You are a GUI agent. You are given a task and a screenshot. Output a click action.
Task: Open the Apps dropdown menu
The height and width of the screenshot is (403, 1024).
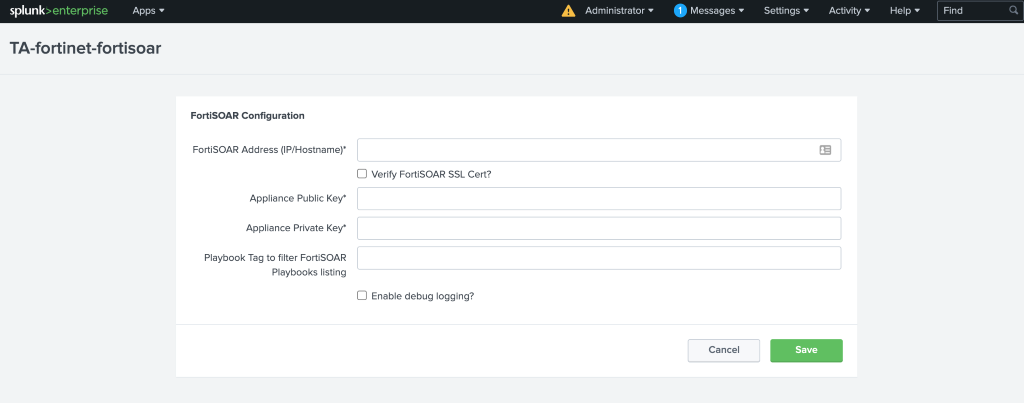[148, 11]
